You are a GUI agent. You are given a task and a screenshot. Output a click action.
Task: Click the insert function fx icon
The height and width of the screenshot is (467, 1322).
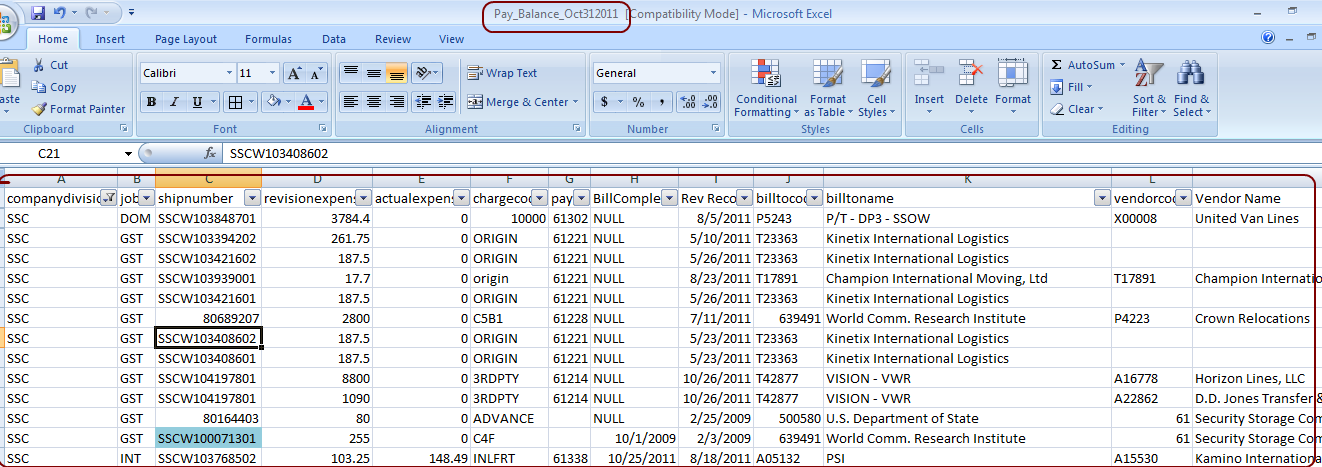pos(210,154)
